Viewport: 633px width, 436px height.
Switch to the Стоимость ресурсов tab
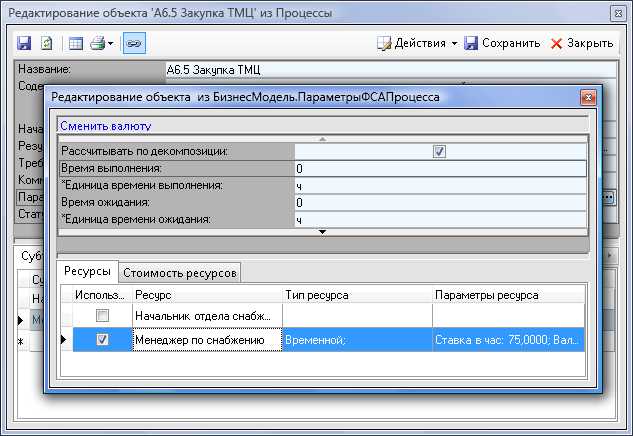click(x=180, y=273)
